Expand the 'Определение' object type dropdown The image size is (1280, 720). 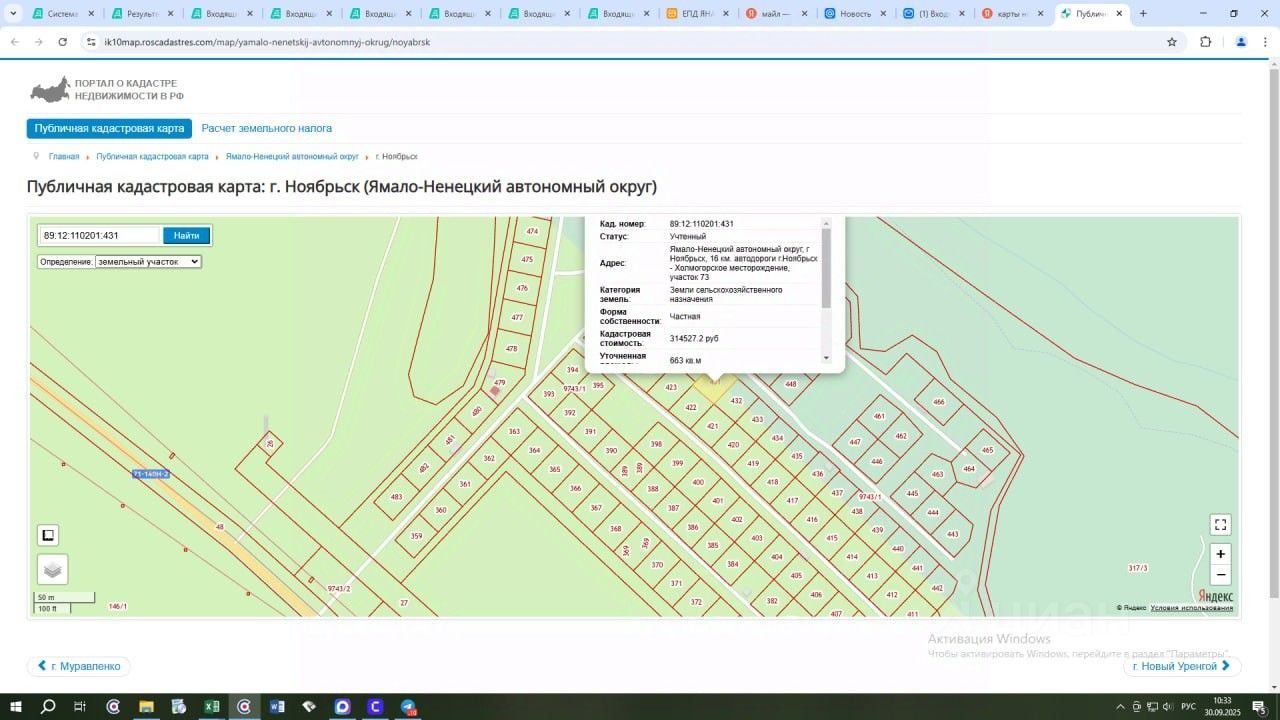click(148, 261)
